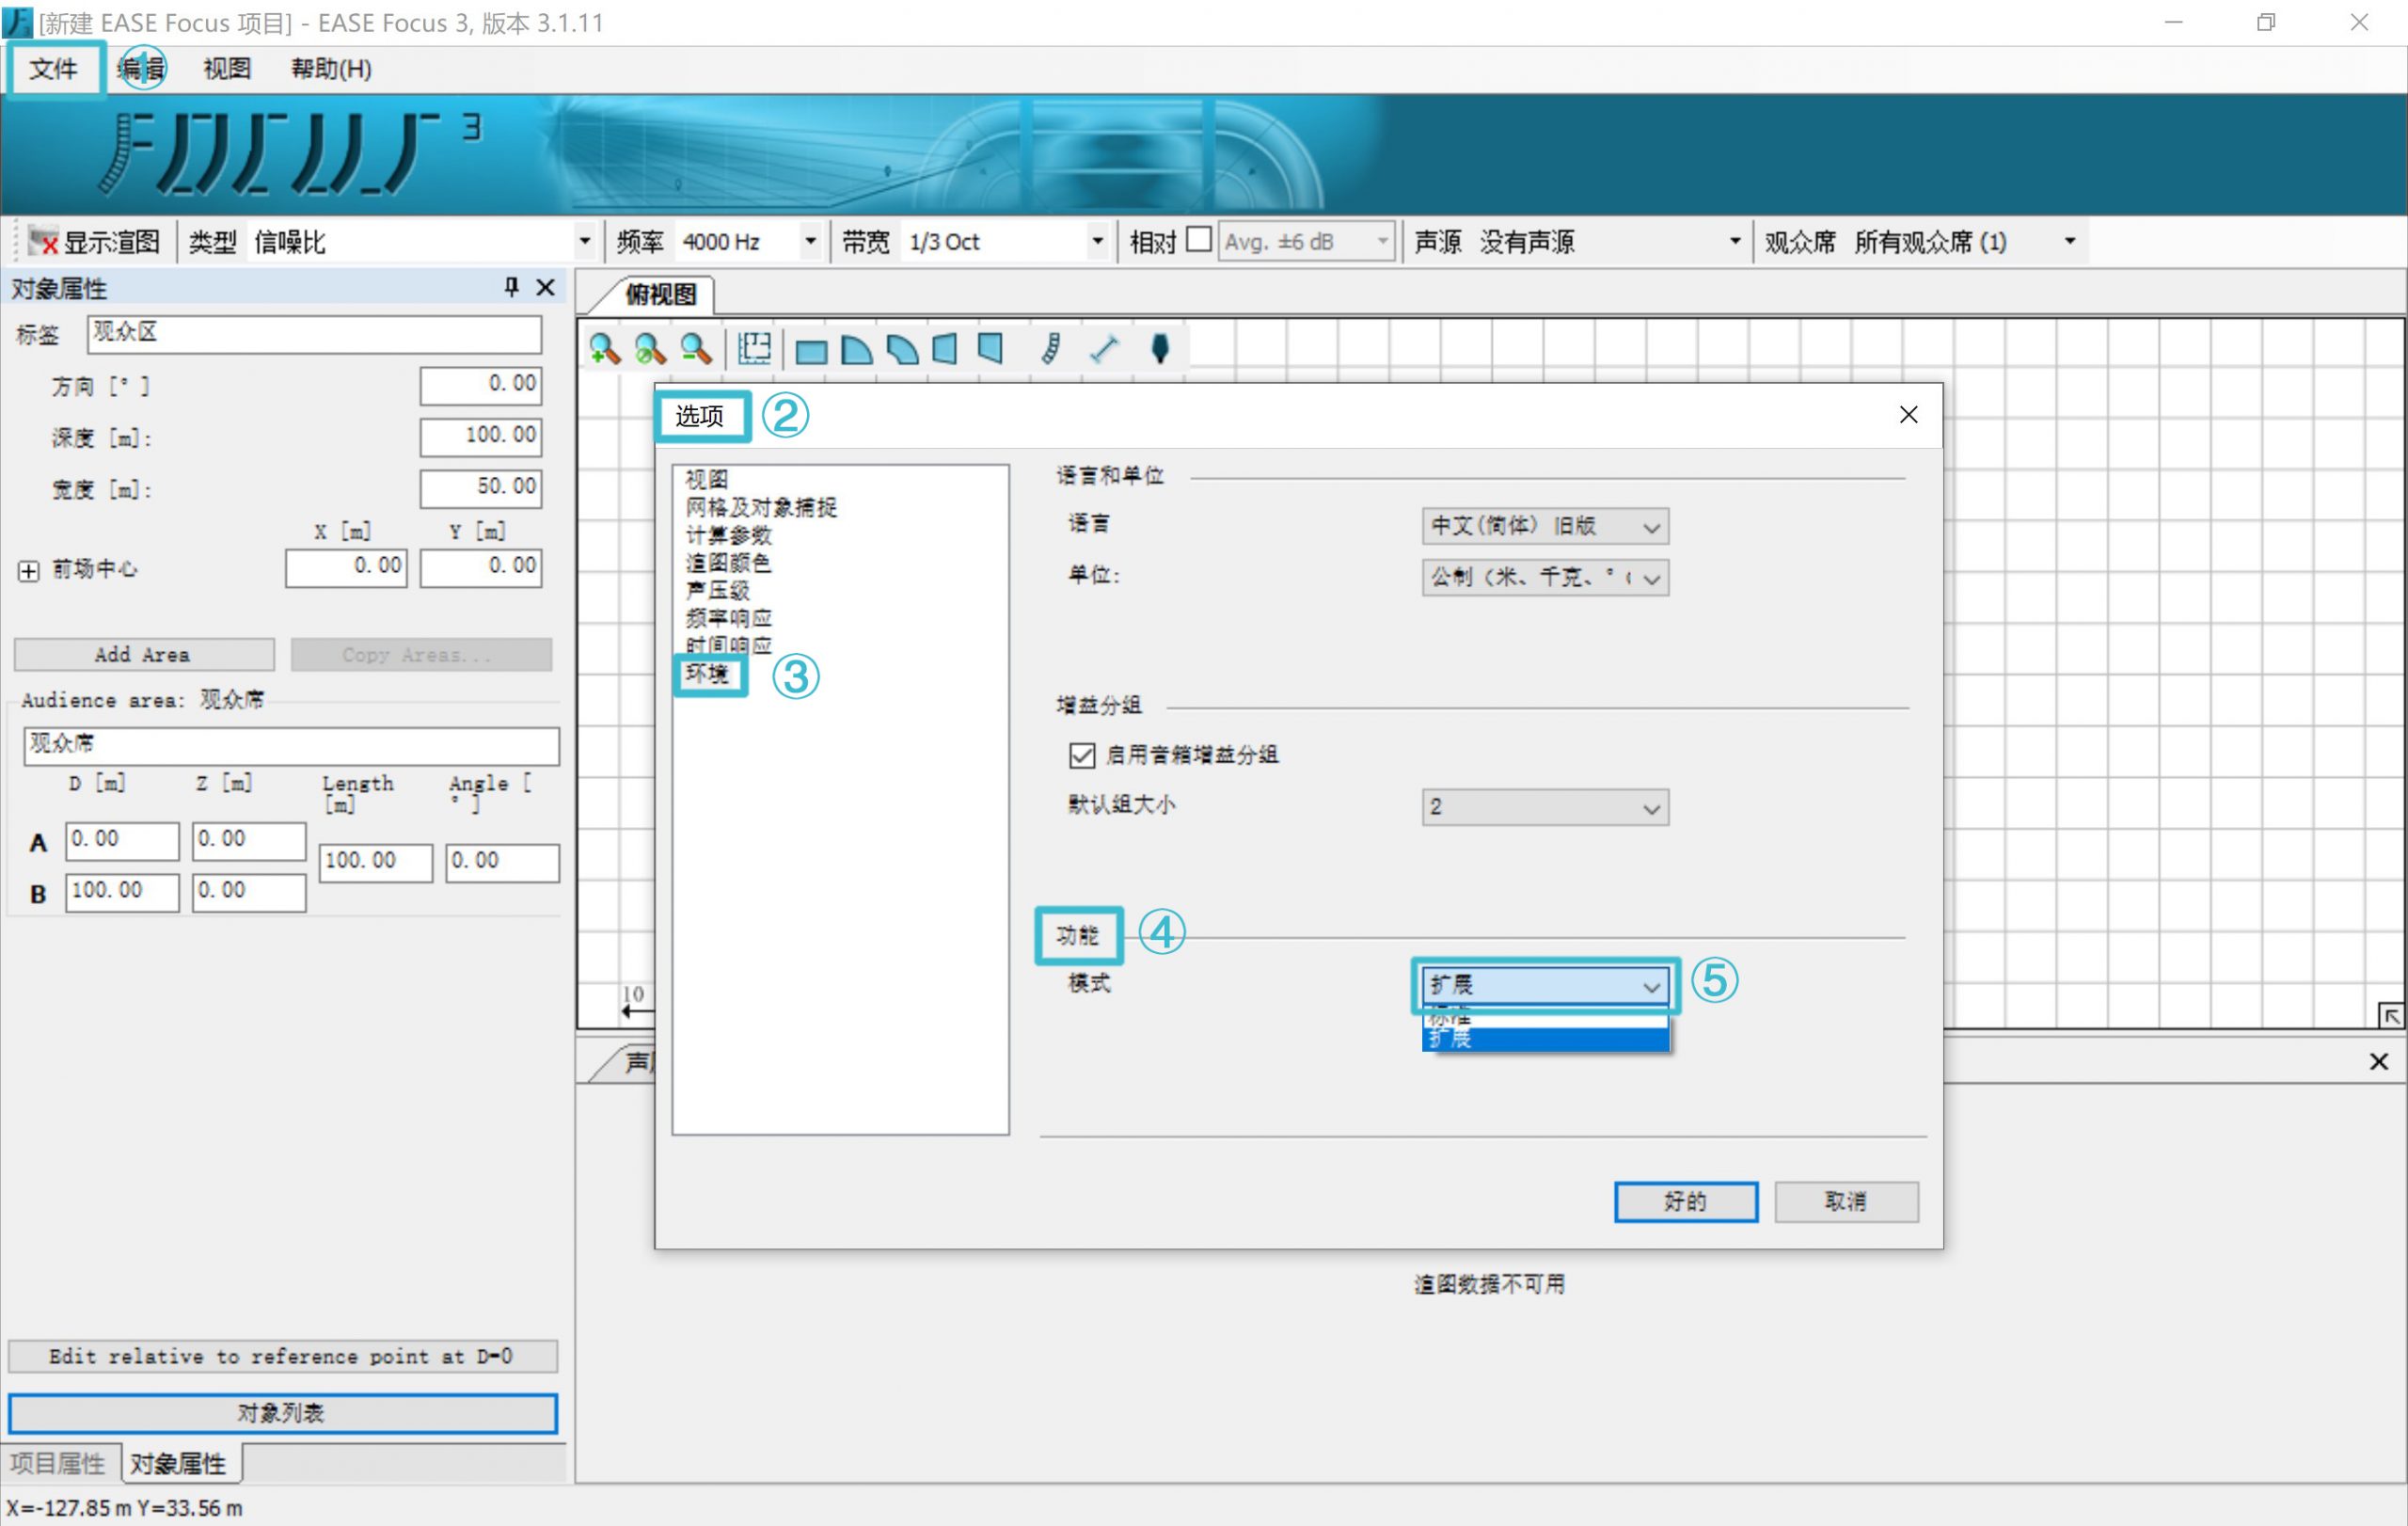The image size is (2408, 1526).
Task: Select the line array speaker tool
Action: 1051,349
